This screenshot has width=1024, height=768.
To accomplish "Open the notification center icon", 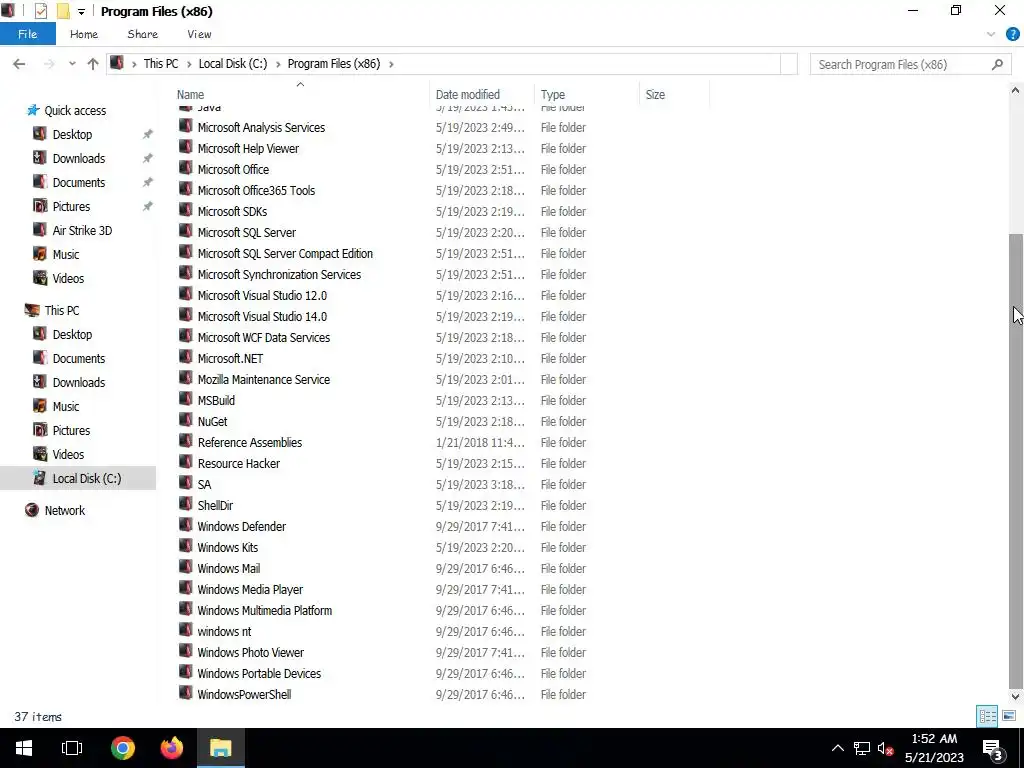I will tap(993, 748).
